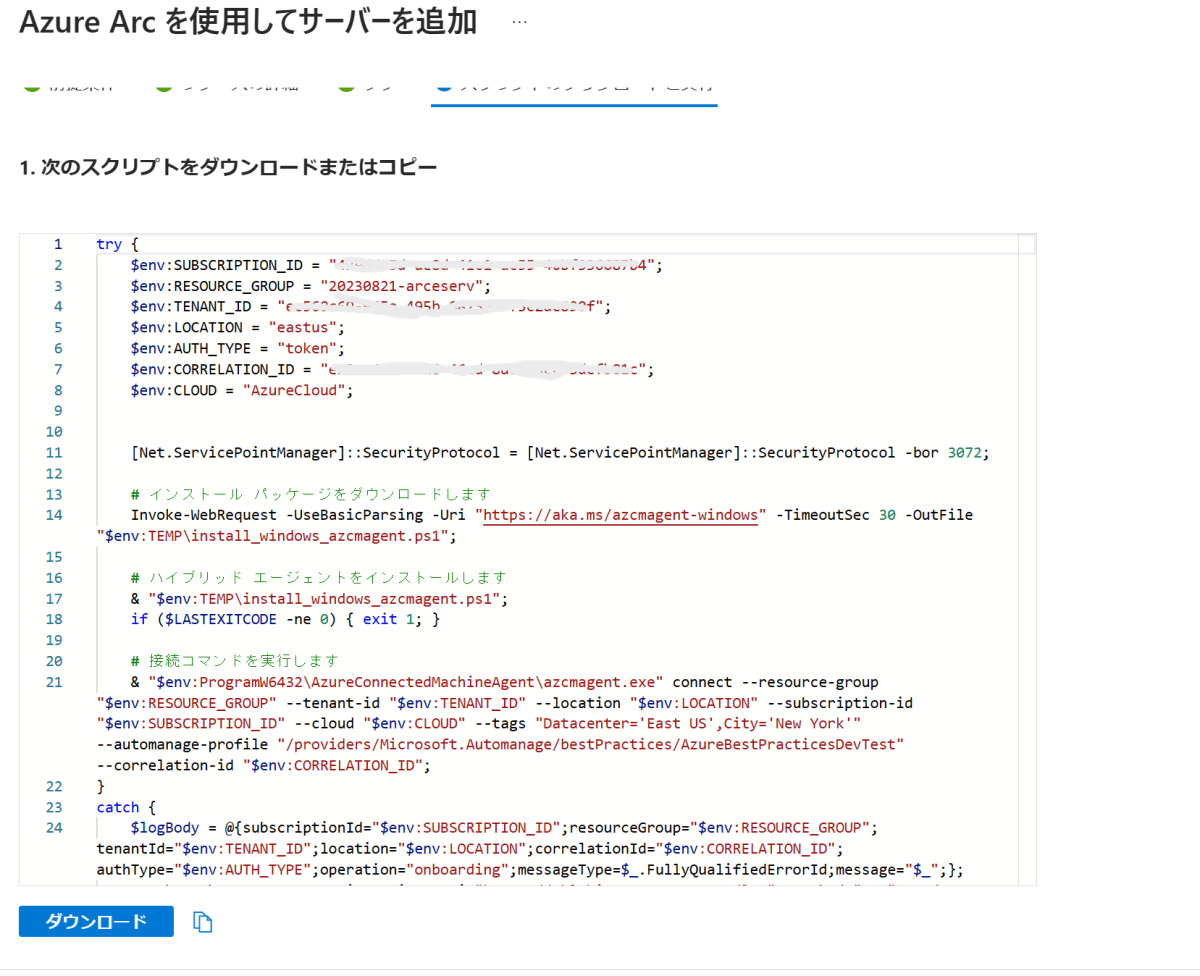Viewport: 1200px width, 976px height.
Task: Click the '-OutFile' parameter
Action: pyautogui.click(x=938, y=515)
